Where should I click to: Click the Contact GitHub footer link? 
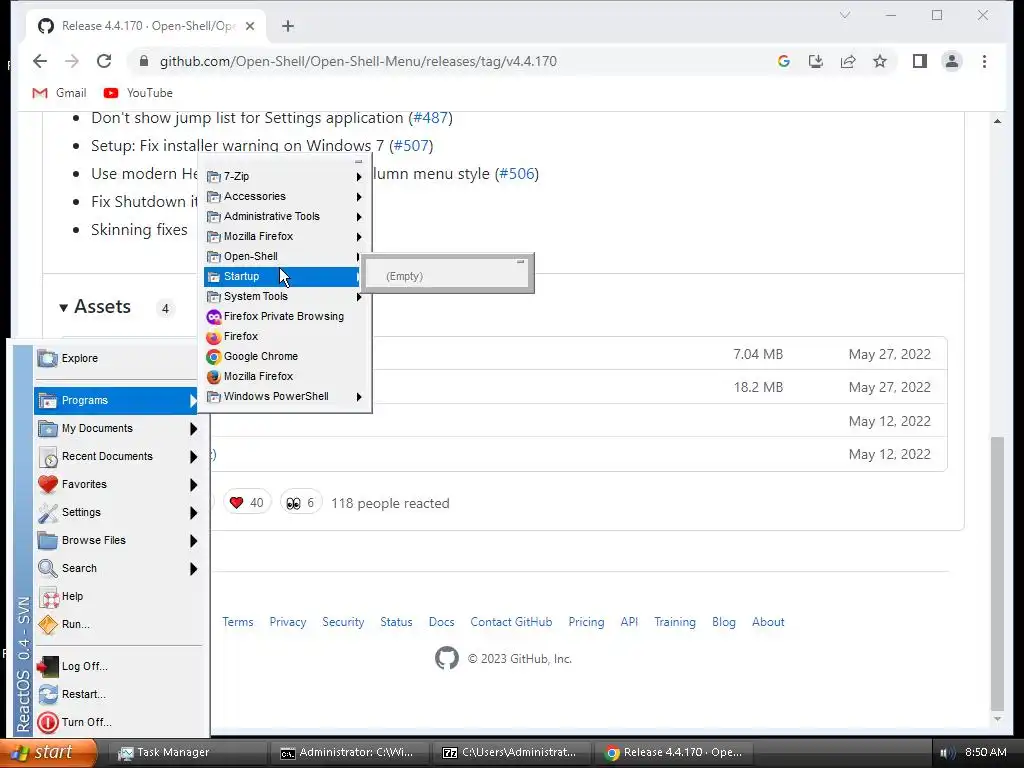click(511, 622)
